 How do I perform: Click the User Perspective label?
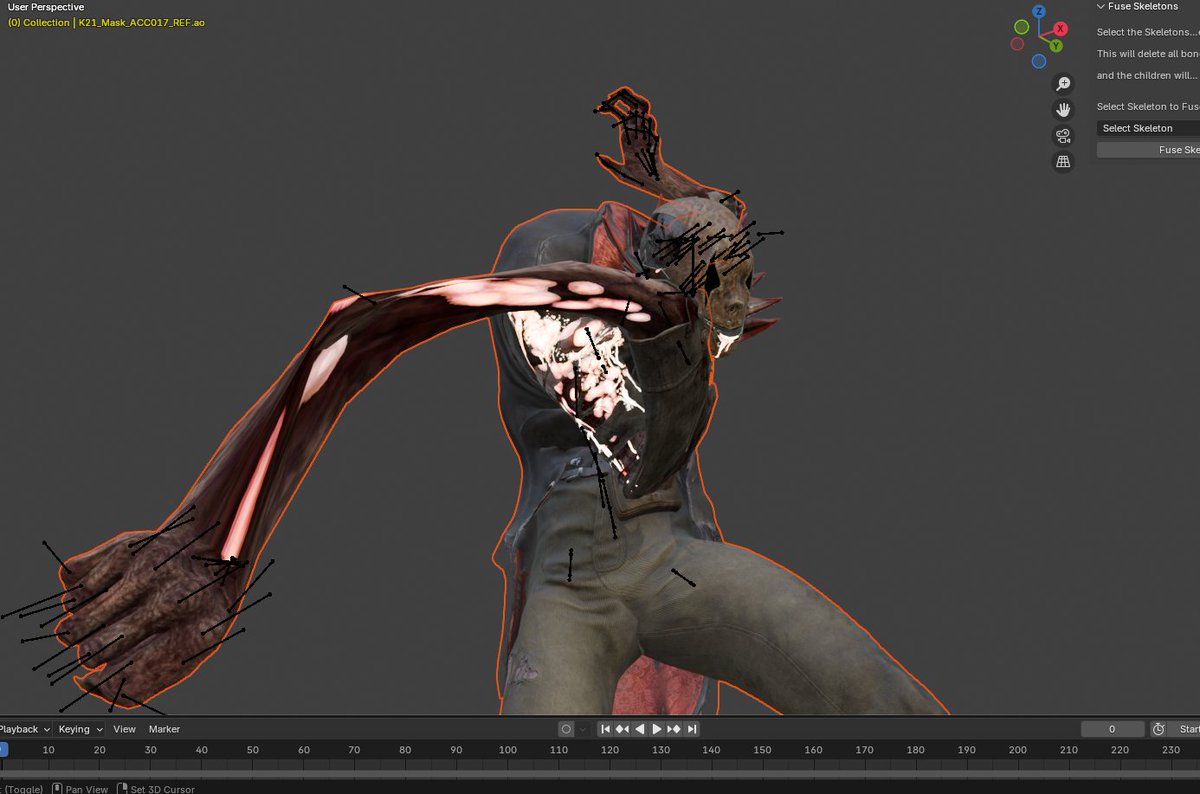(46, 7)
